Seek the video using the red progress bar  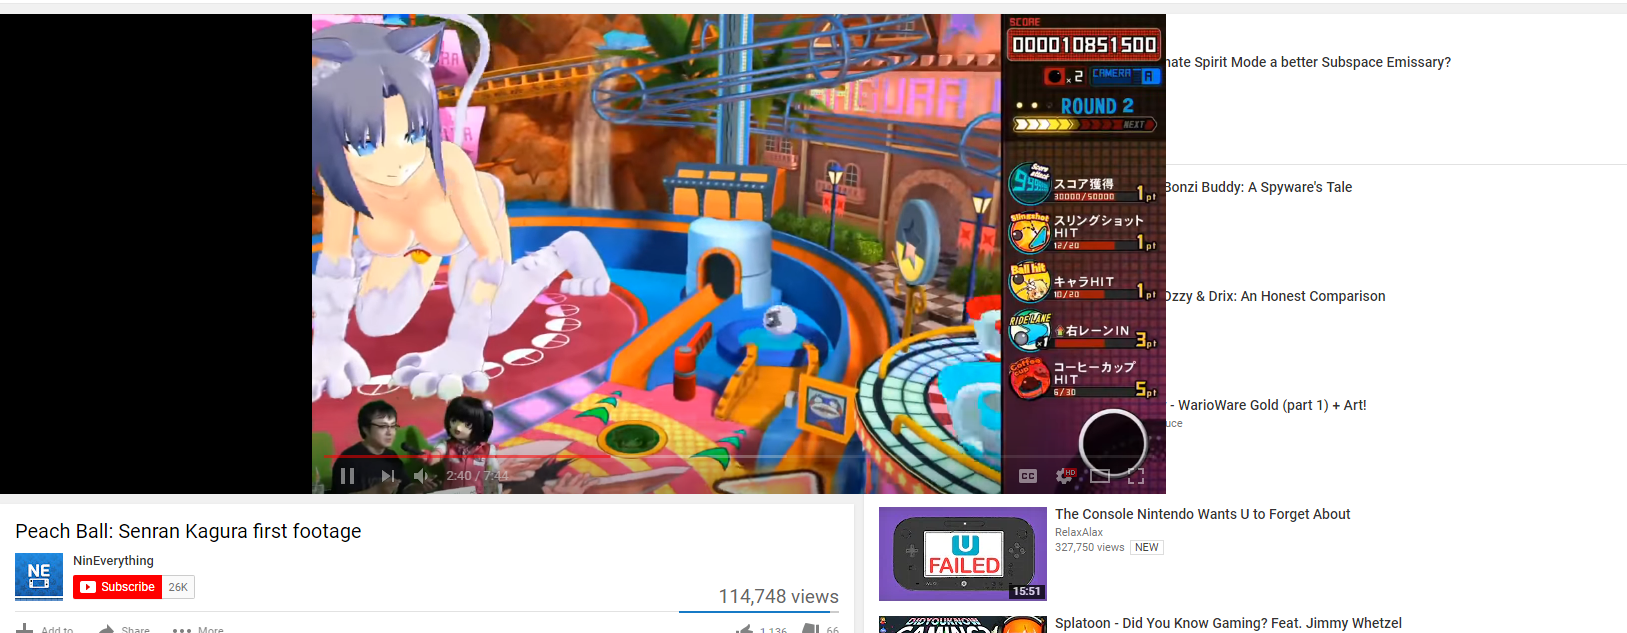pyautogui.click(x=738, y=456)
